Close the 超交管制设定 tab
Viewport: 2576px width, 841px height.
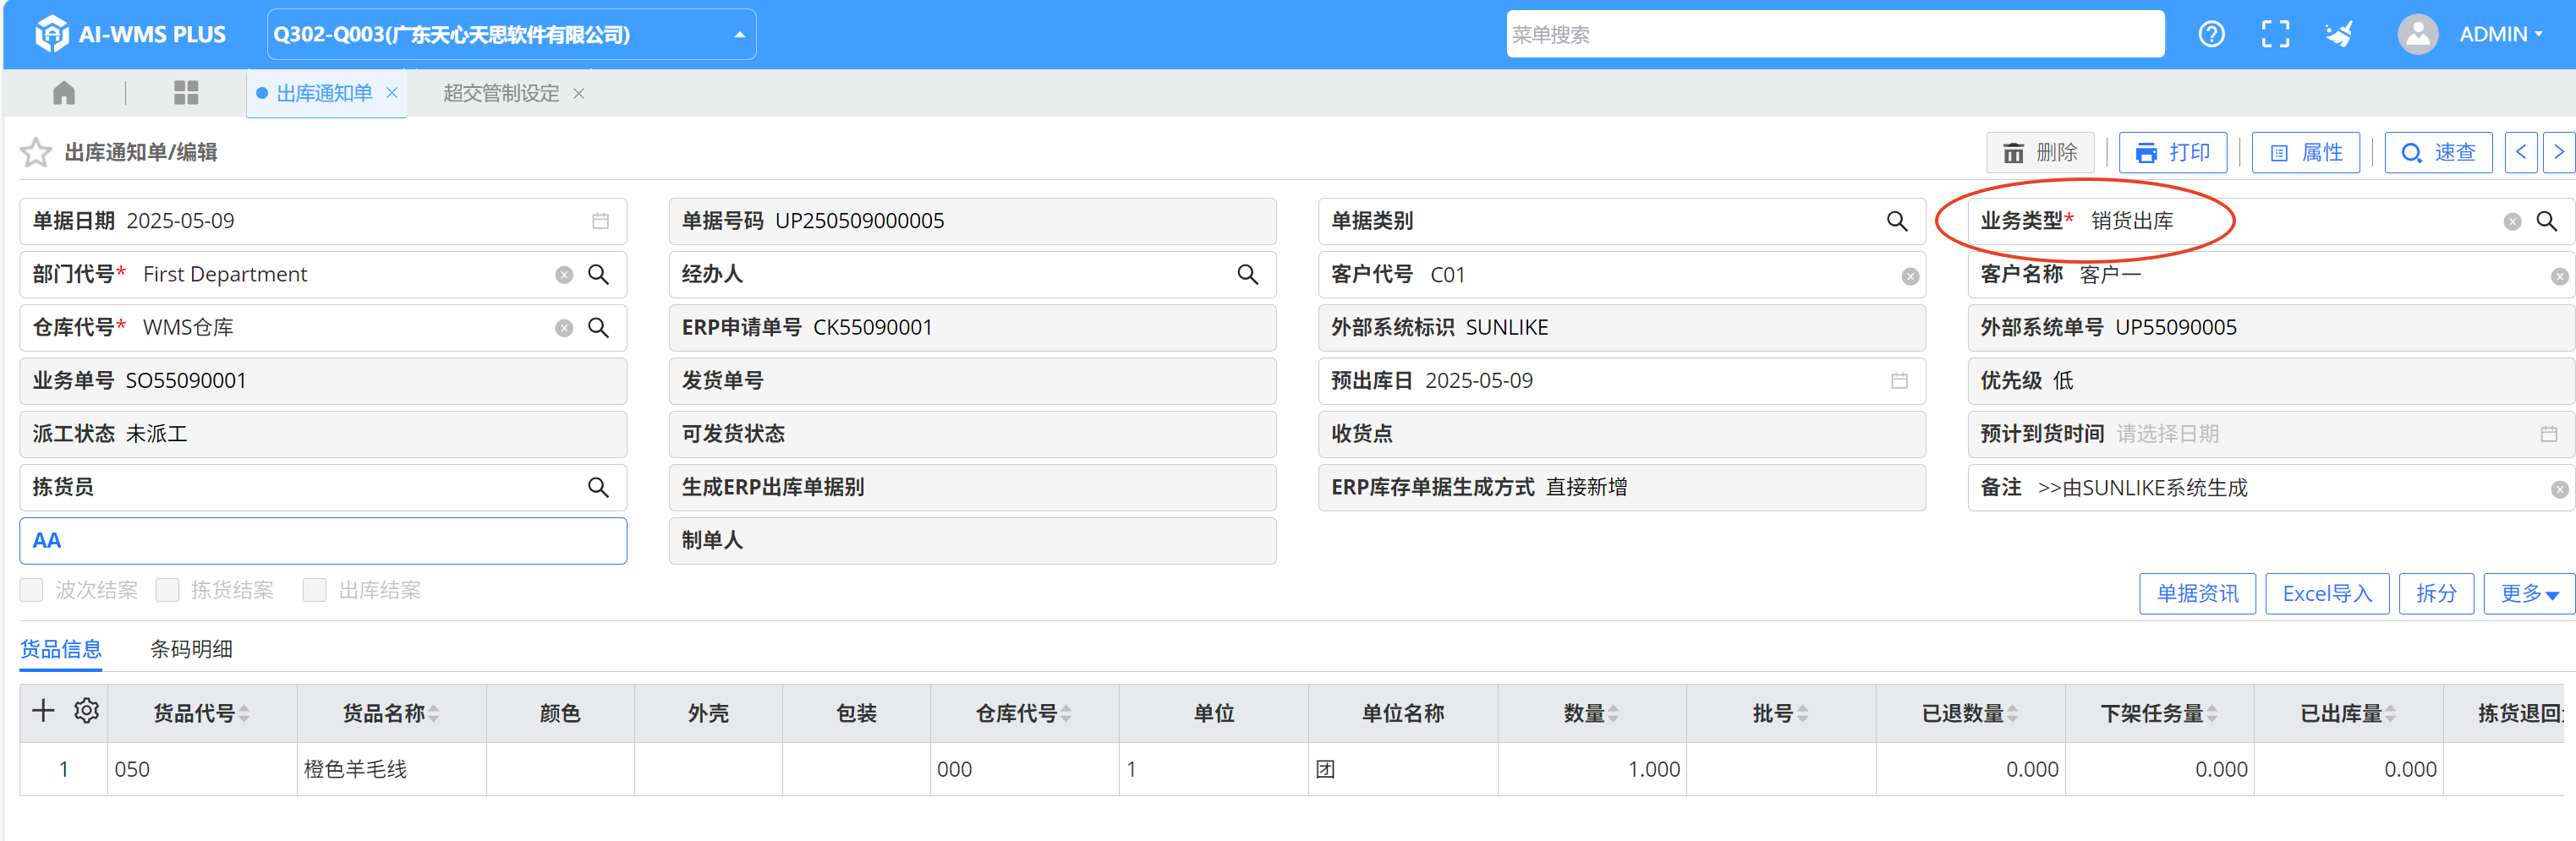(579, 93)
